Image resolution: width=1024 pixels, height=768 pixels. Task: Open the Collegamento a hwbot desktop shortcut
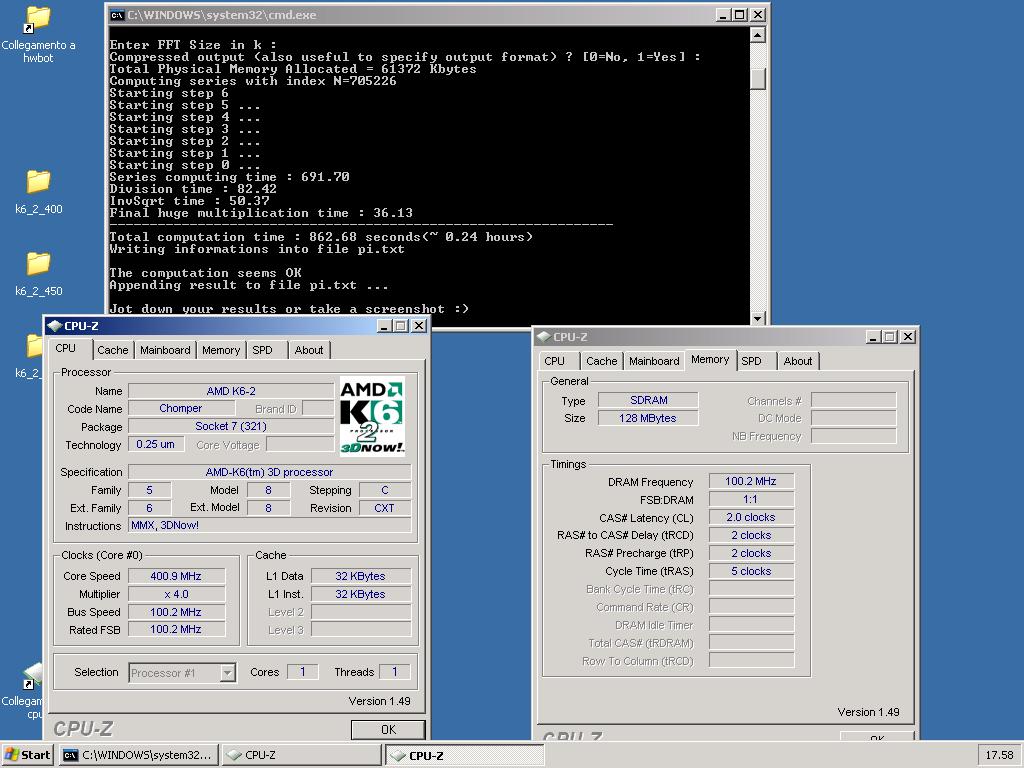pyautogui.click(x=37, y=34)
